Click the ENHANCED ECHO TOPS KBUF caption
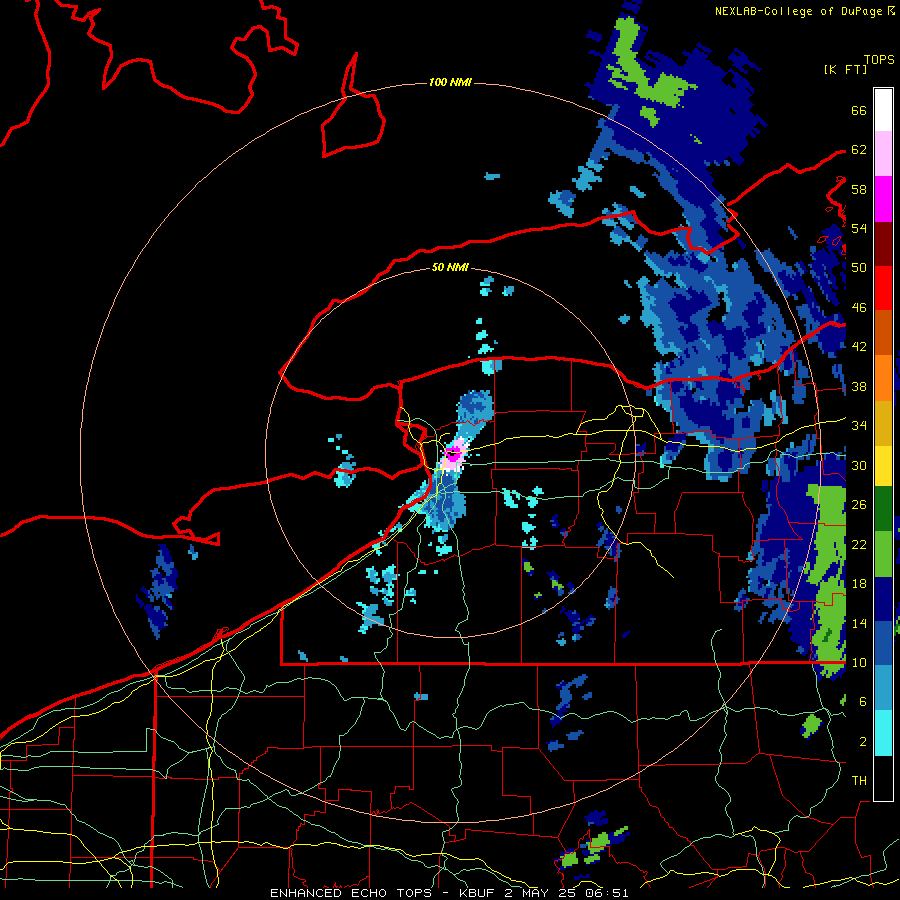900x900 pixels. (x=449, y=893)
